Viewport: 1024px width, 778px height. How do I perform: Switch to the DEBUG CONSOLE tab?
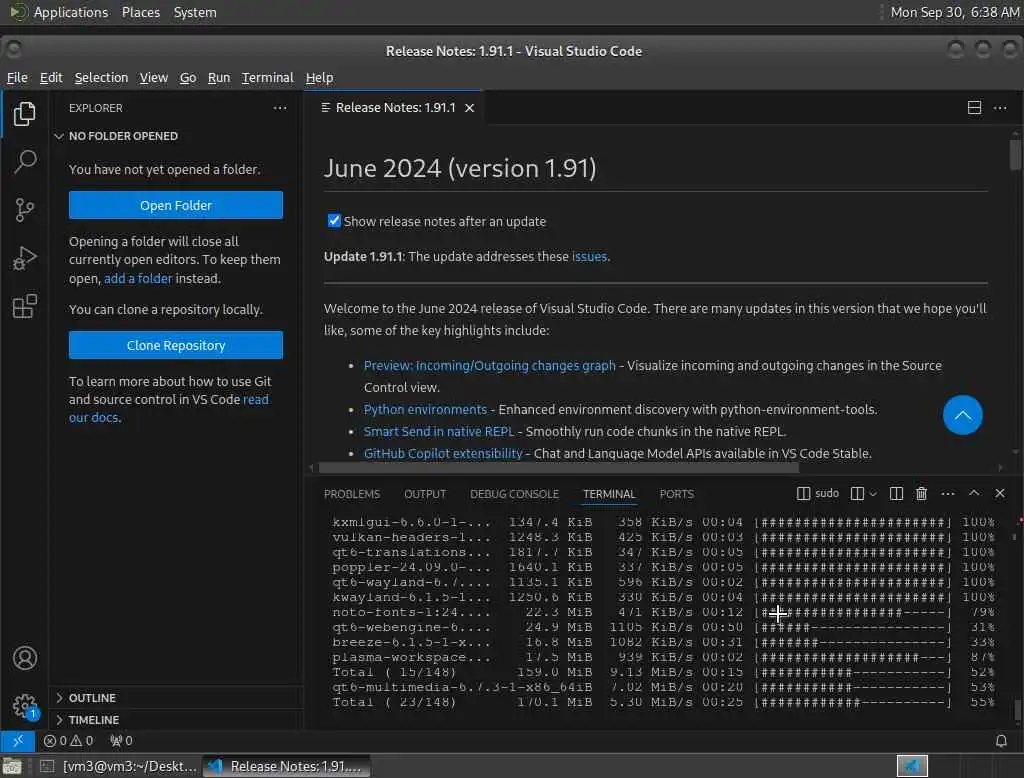(514, 494)
